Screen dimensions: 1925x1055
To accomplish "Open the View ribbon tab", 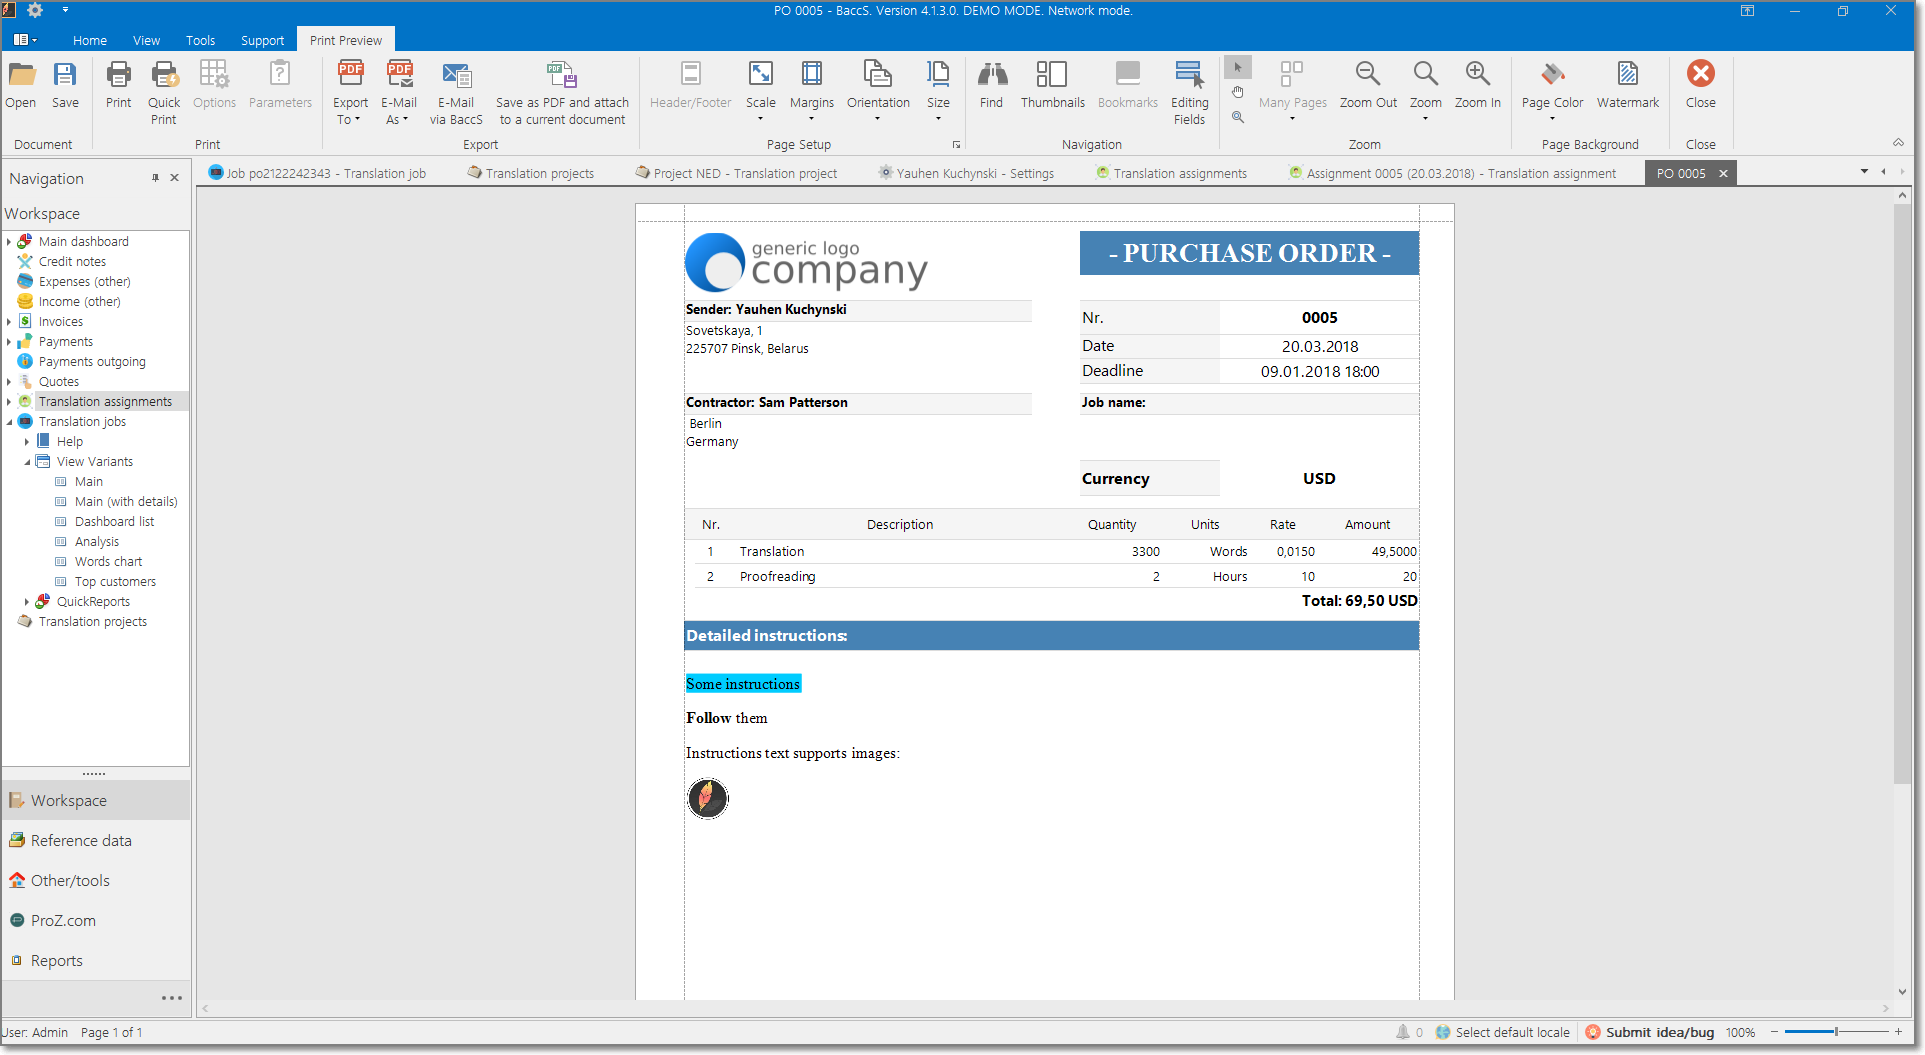I will point(146,40).
